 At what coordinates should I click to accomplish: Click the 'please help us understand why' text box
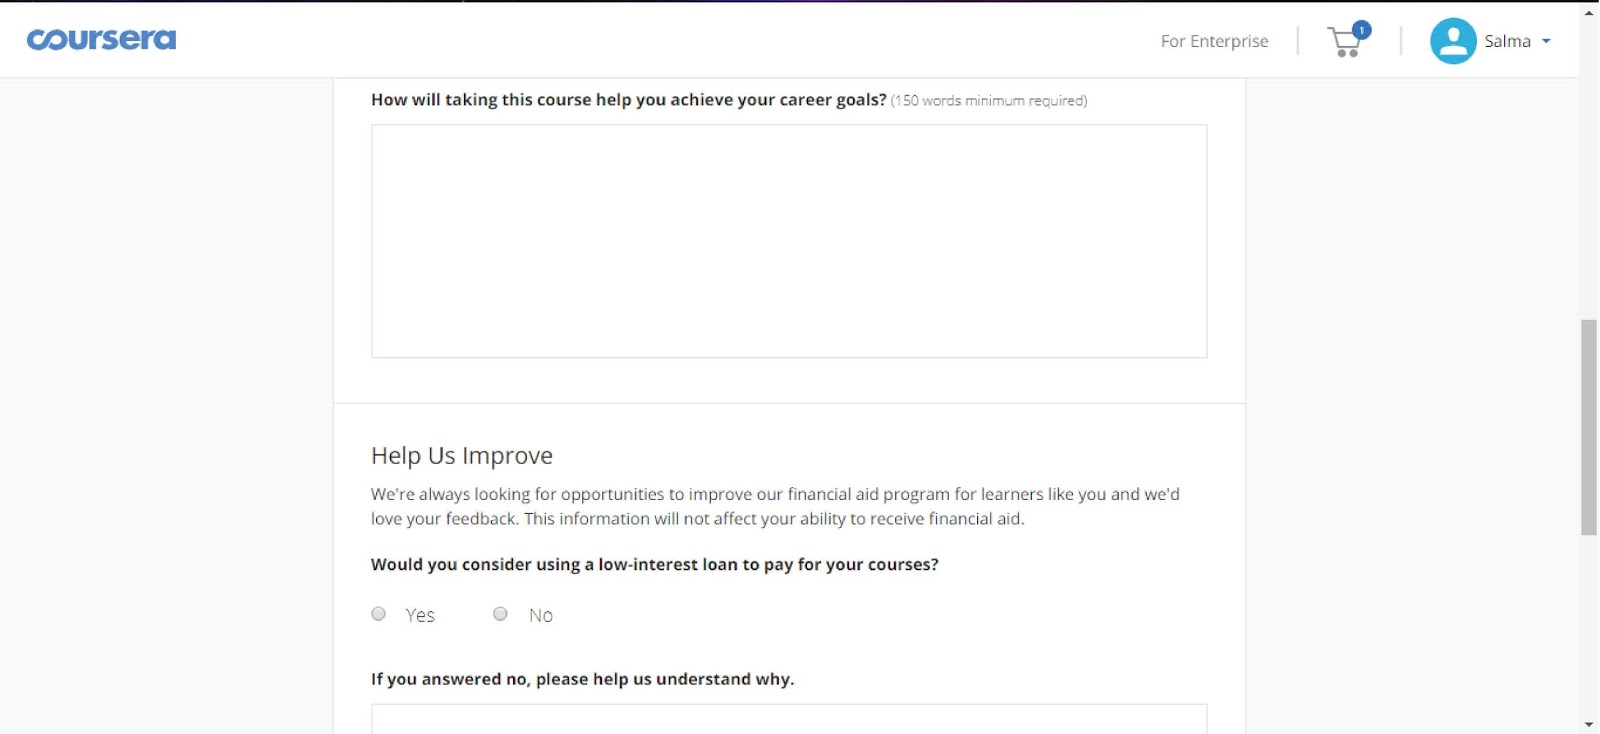[x=789, y=719]
